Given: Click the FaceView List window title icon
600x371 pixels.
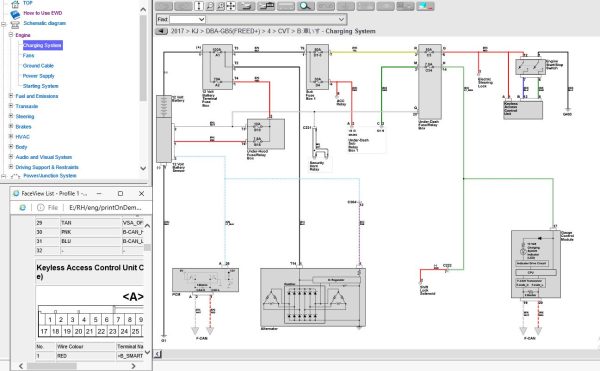Looking at the screenshot, I should tap(16, 194).
